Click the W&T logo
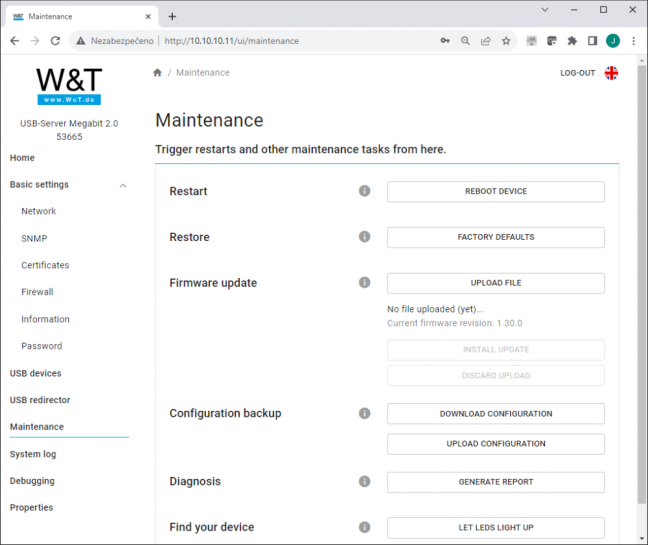 pyautogui.click(x=69, y=86)
